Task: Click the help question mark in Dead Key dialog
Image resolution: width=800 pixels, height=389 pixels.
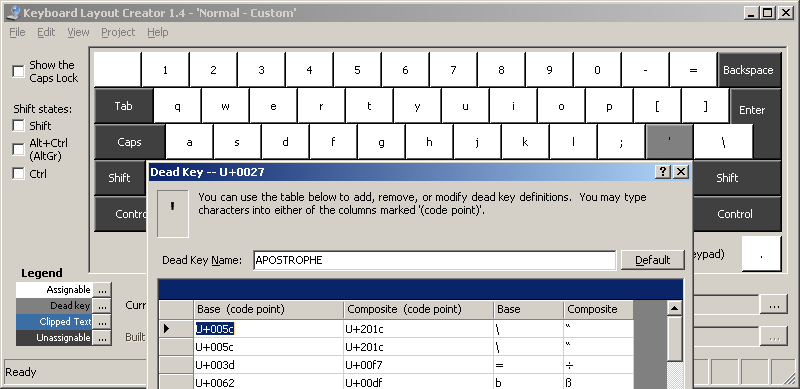Action: coord(662,172)
